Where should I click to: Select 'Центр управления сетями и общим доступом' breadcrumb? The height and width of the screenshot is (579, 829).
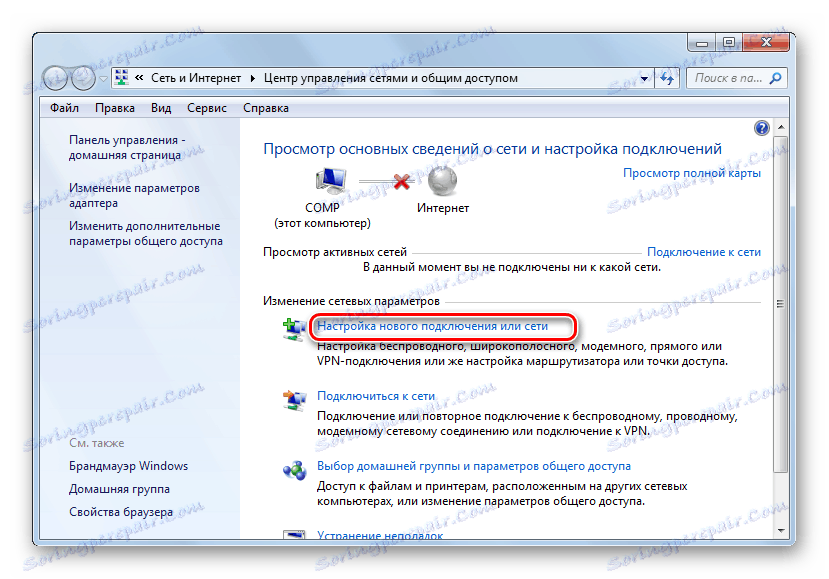pyautogui.click(x=391, y=78)
